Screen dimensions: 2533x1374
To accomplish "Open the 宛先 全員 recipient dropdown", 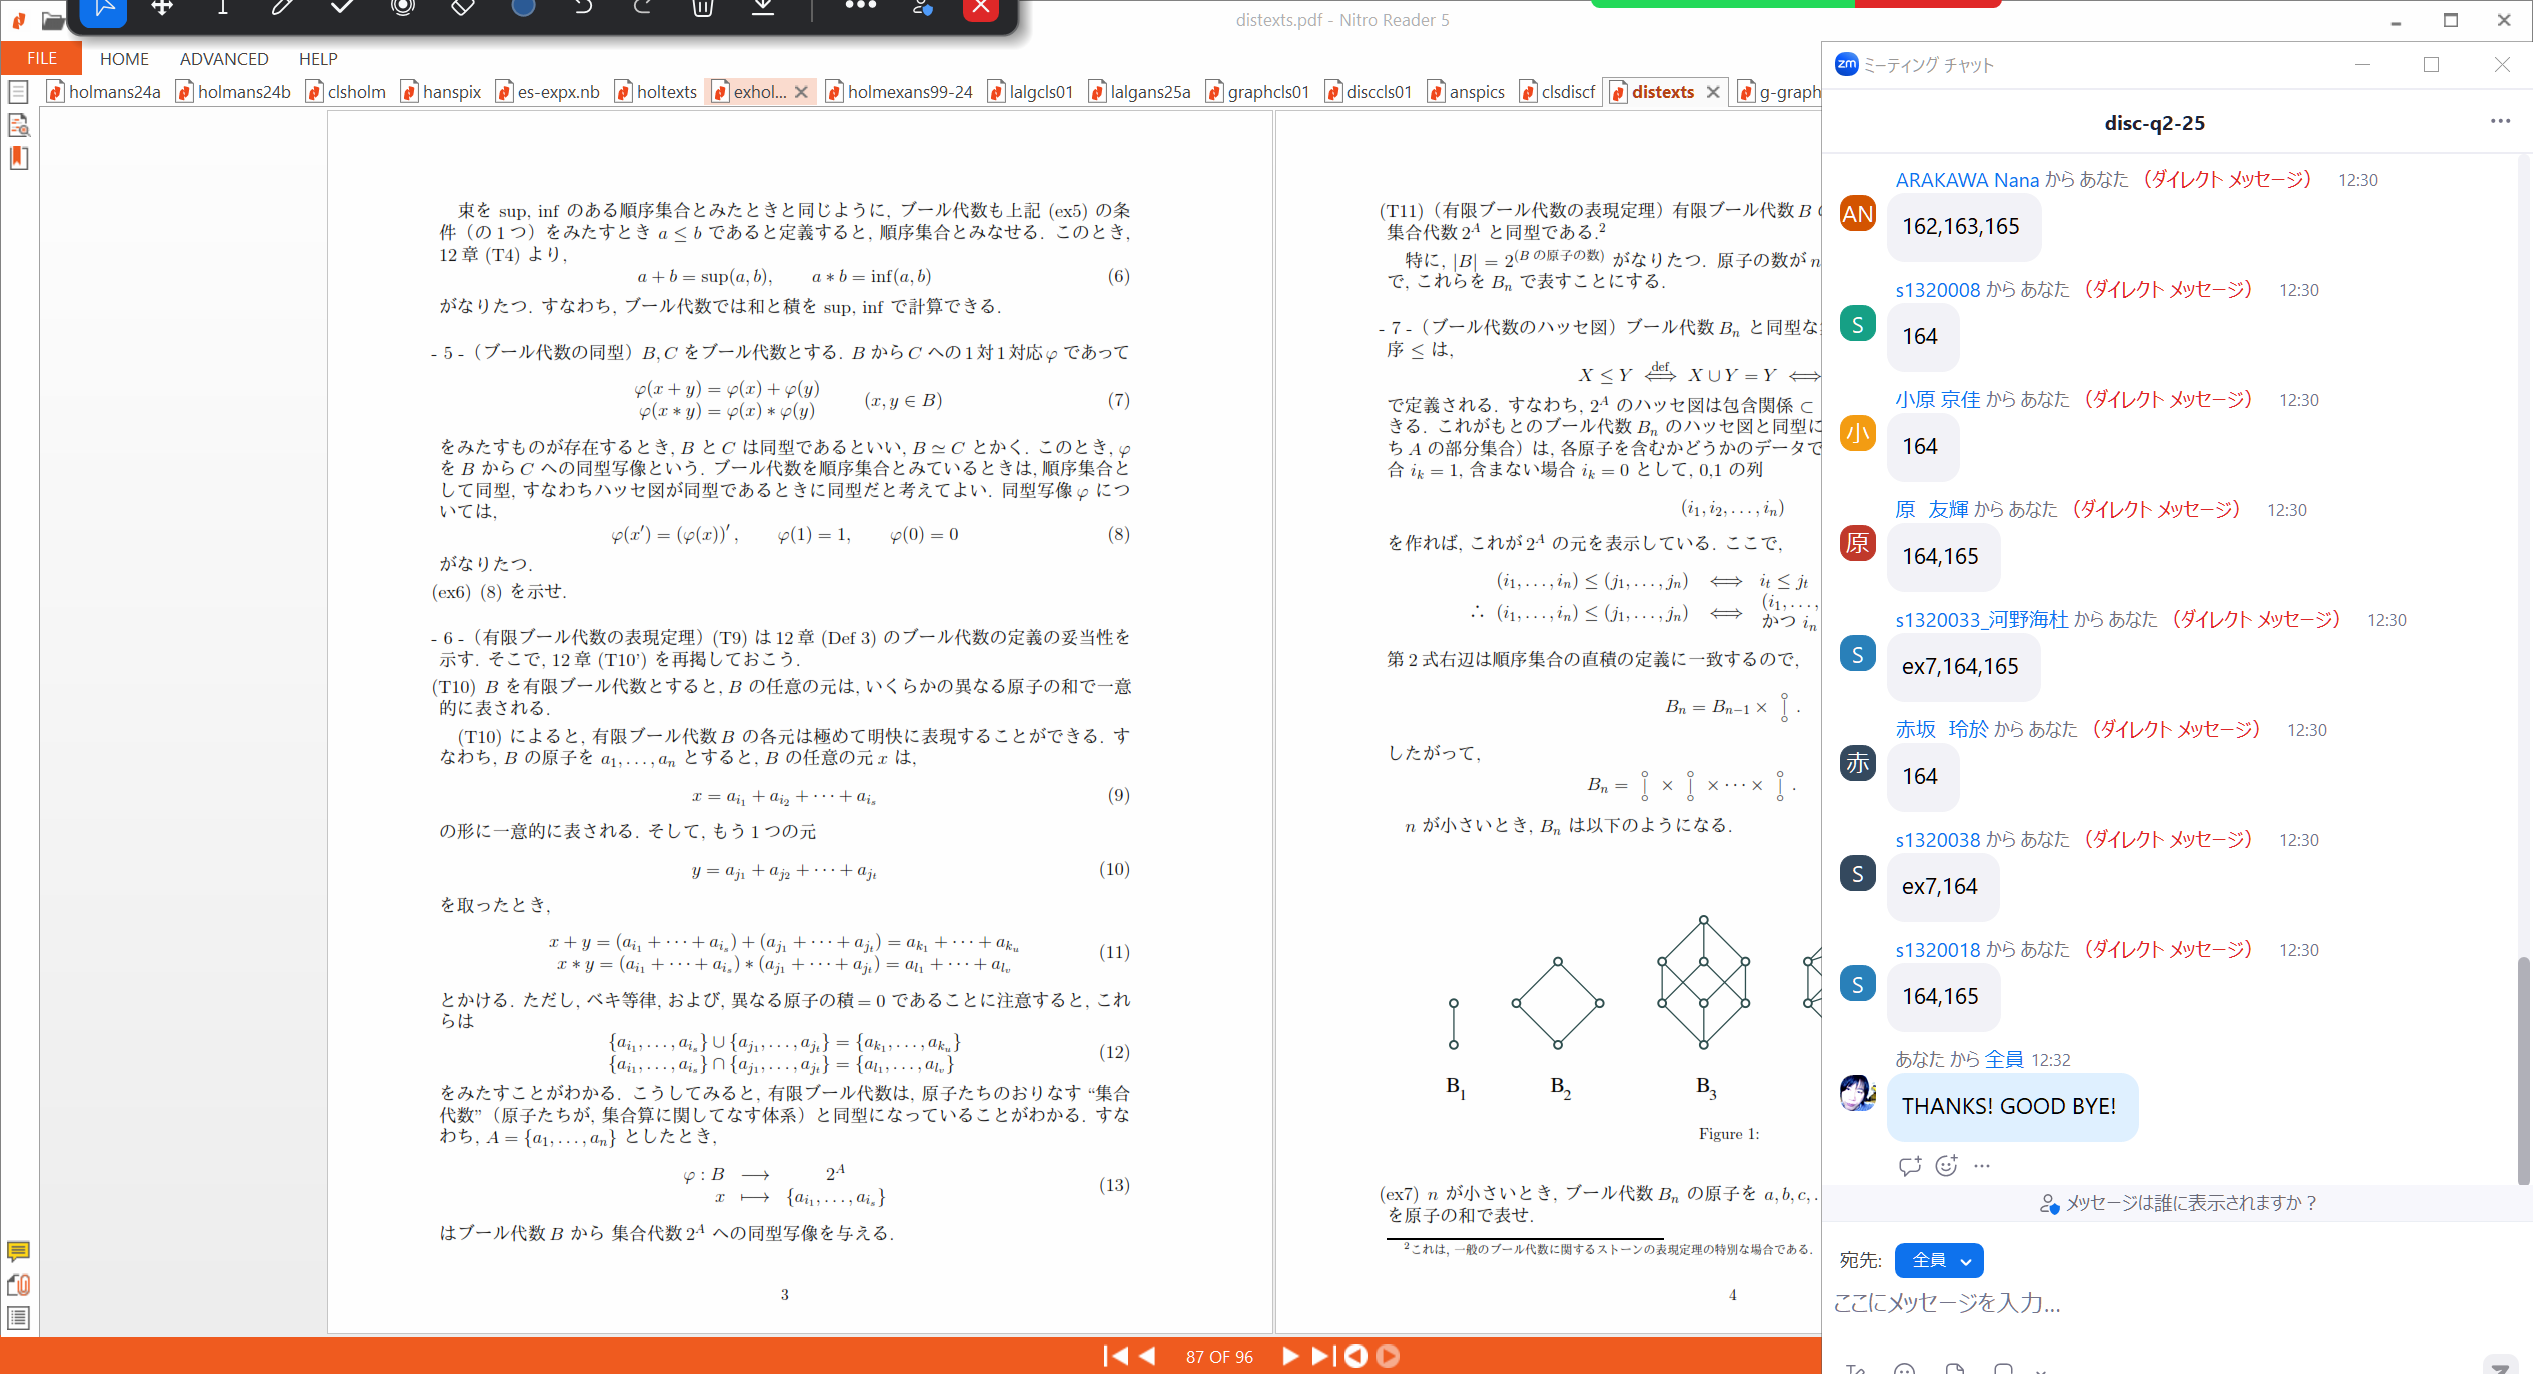I will (x=1939, y=1260).
